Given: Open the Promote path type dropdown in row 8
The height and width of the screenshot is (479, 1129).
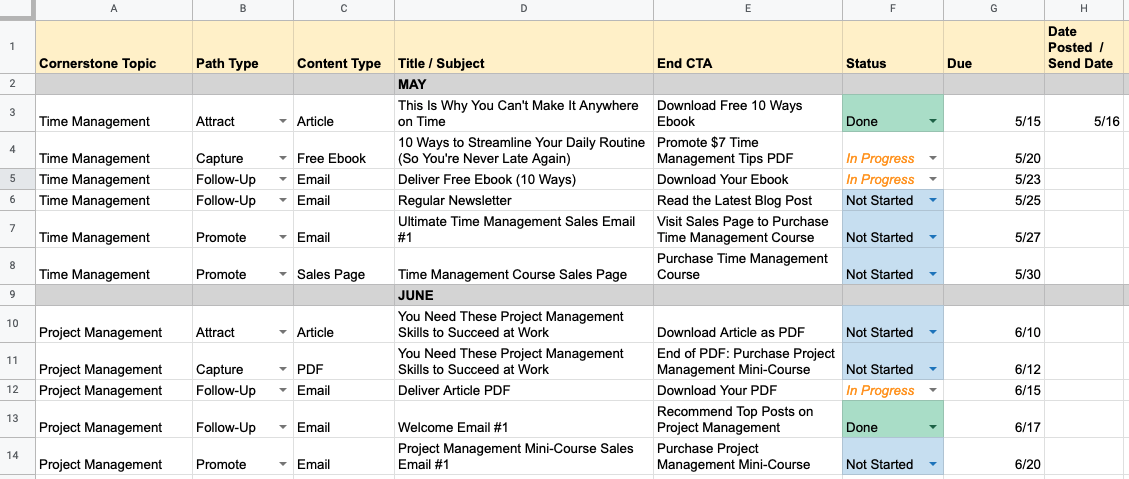Looking at the screenshot, I should (x=283, y=275).
